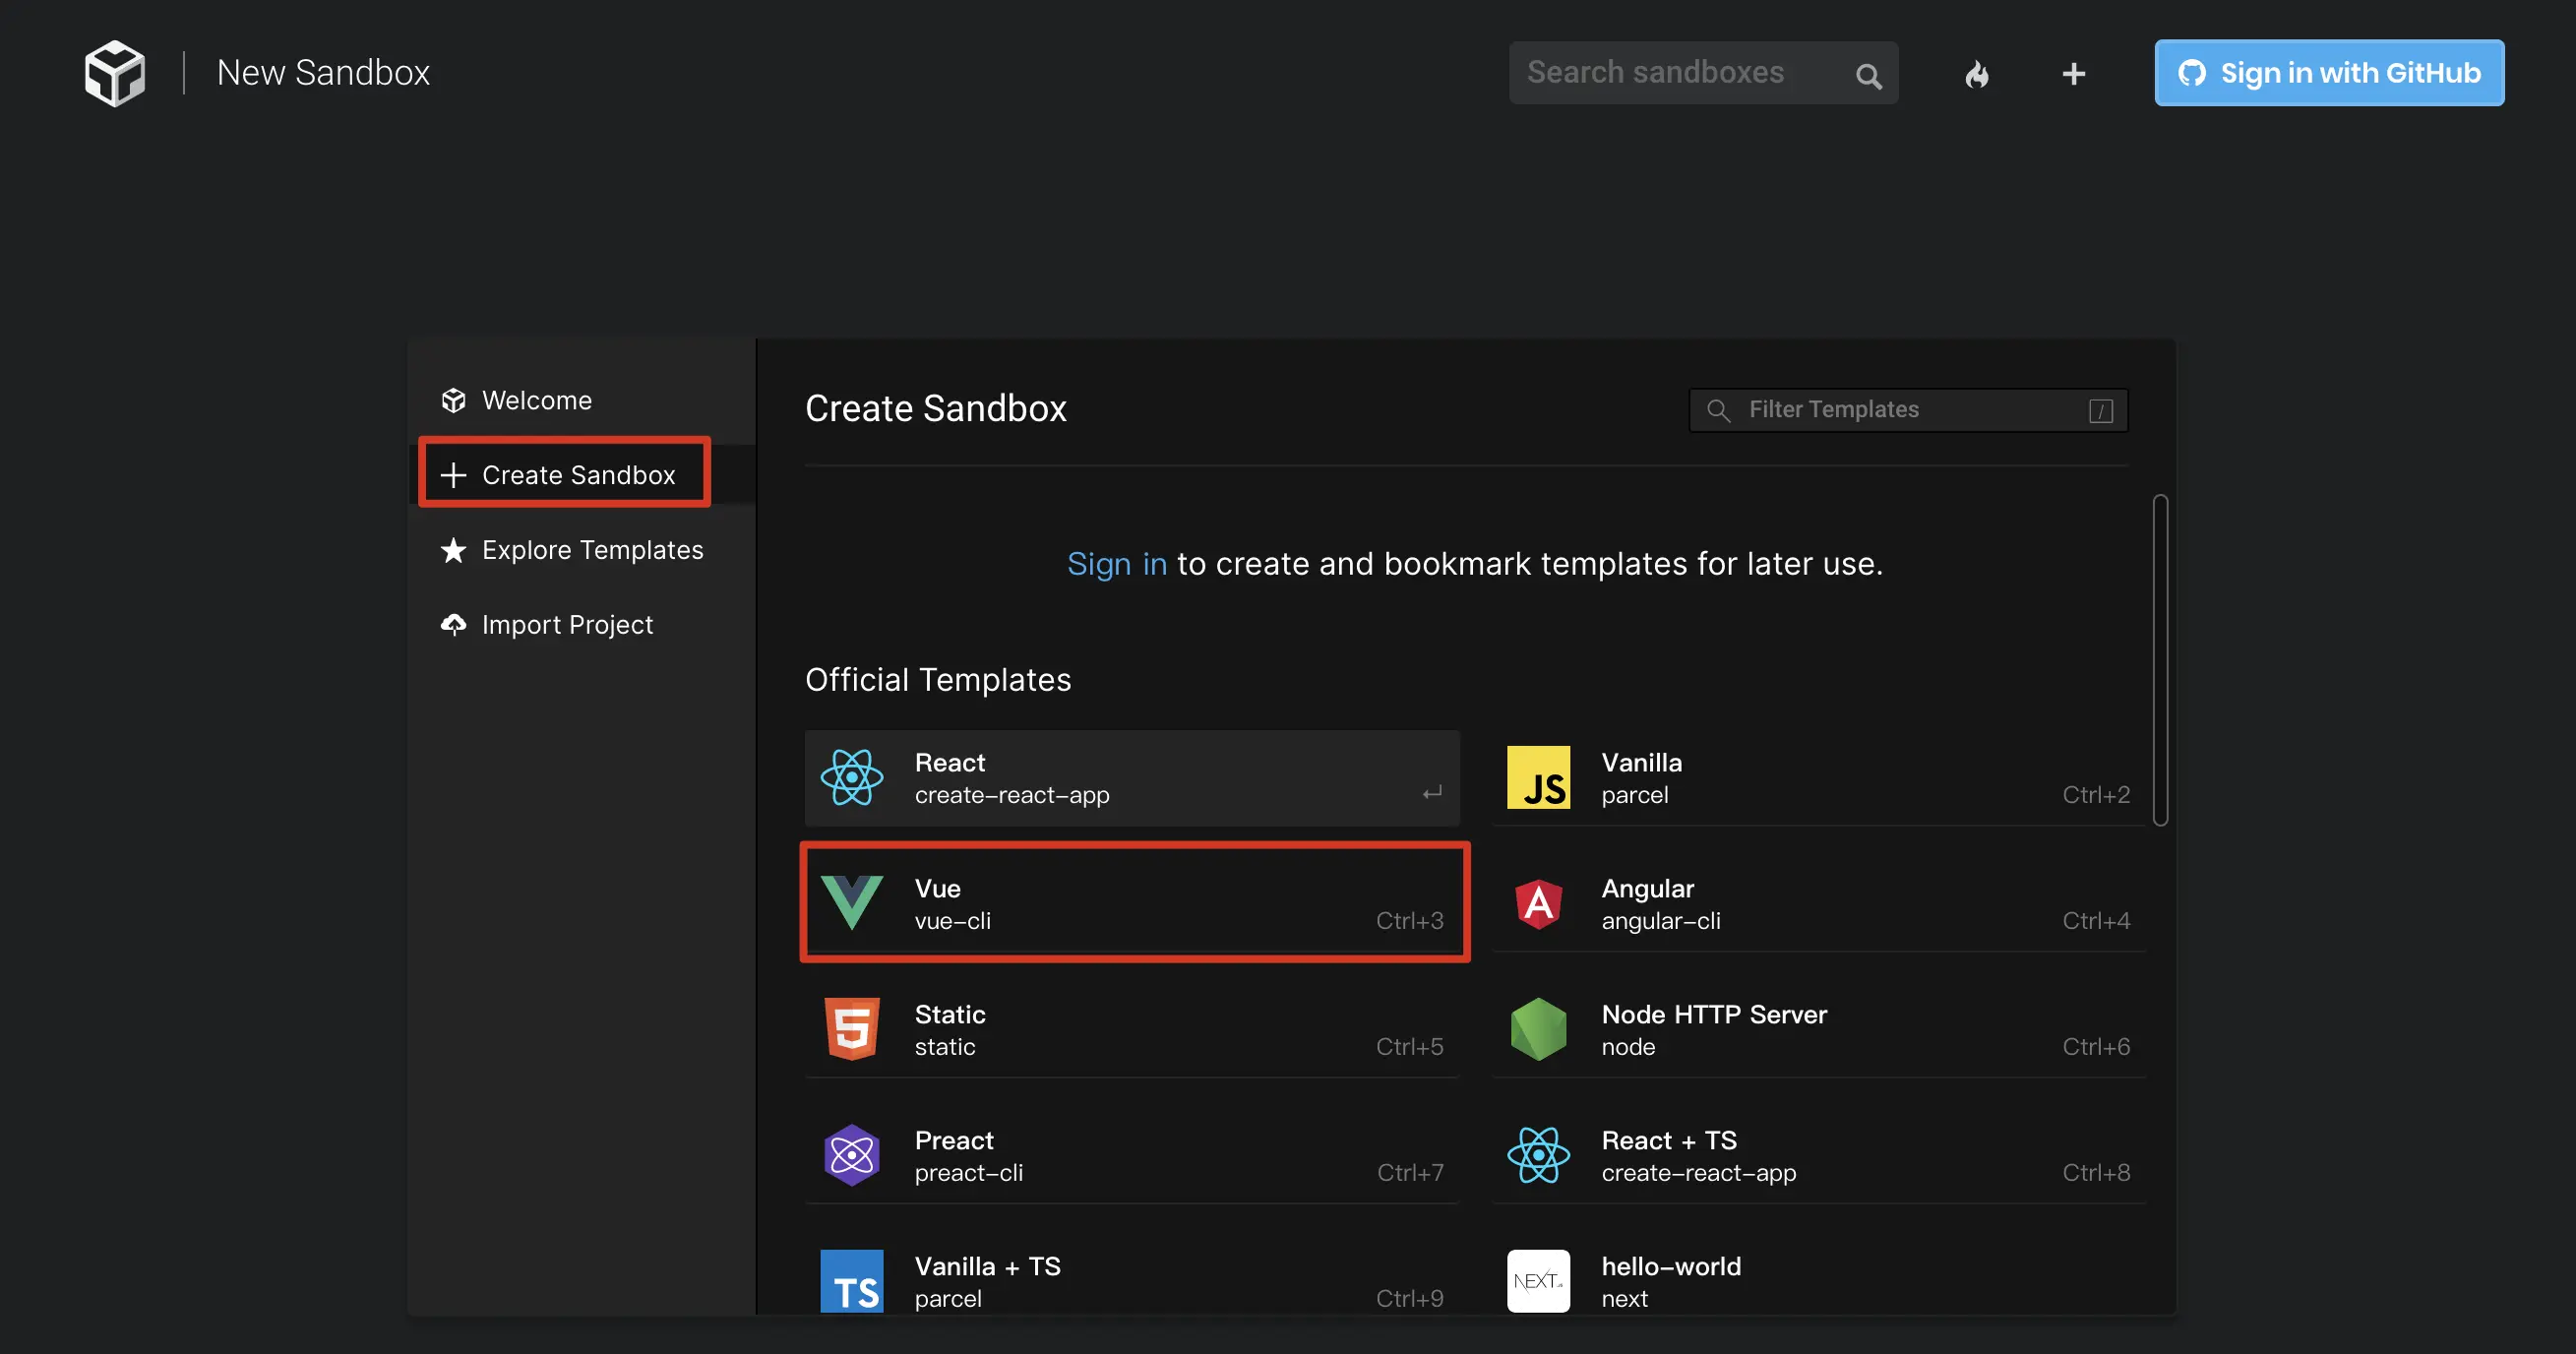Follow the blue Sign in link
Image resolution: width=2576 pixels, height=1354 pixels.
tap(1116, 564)
